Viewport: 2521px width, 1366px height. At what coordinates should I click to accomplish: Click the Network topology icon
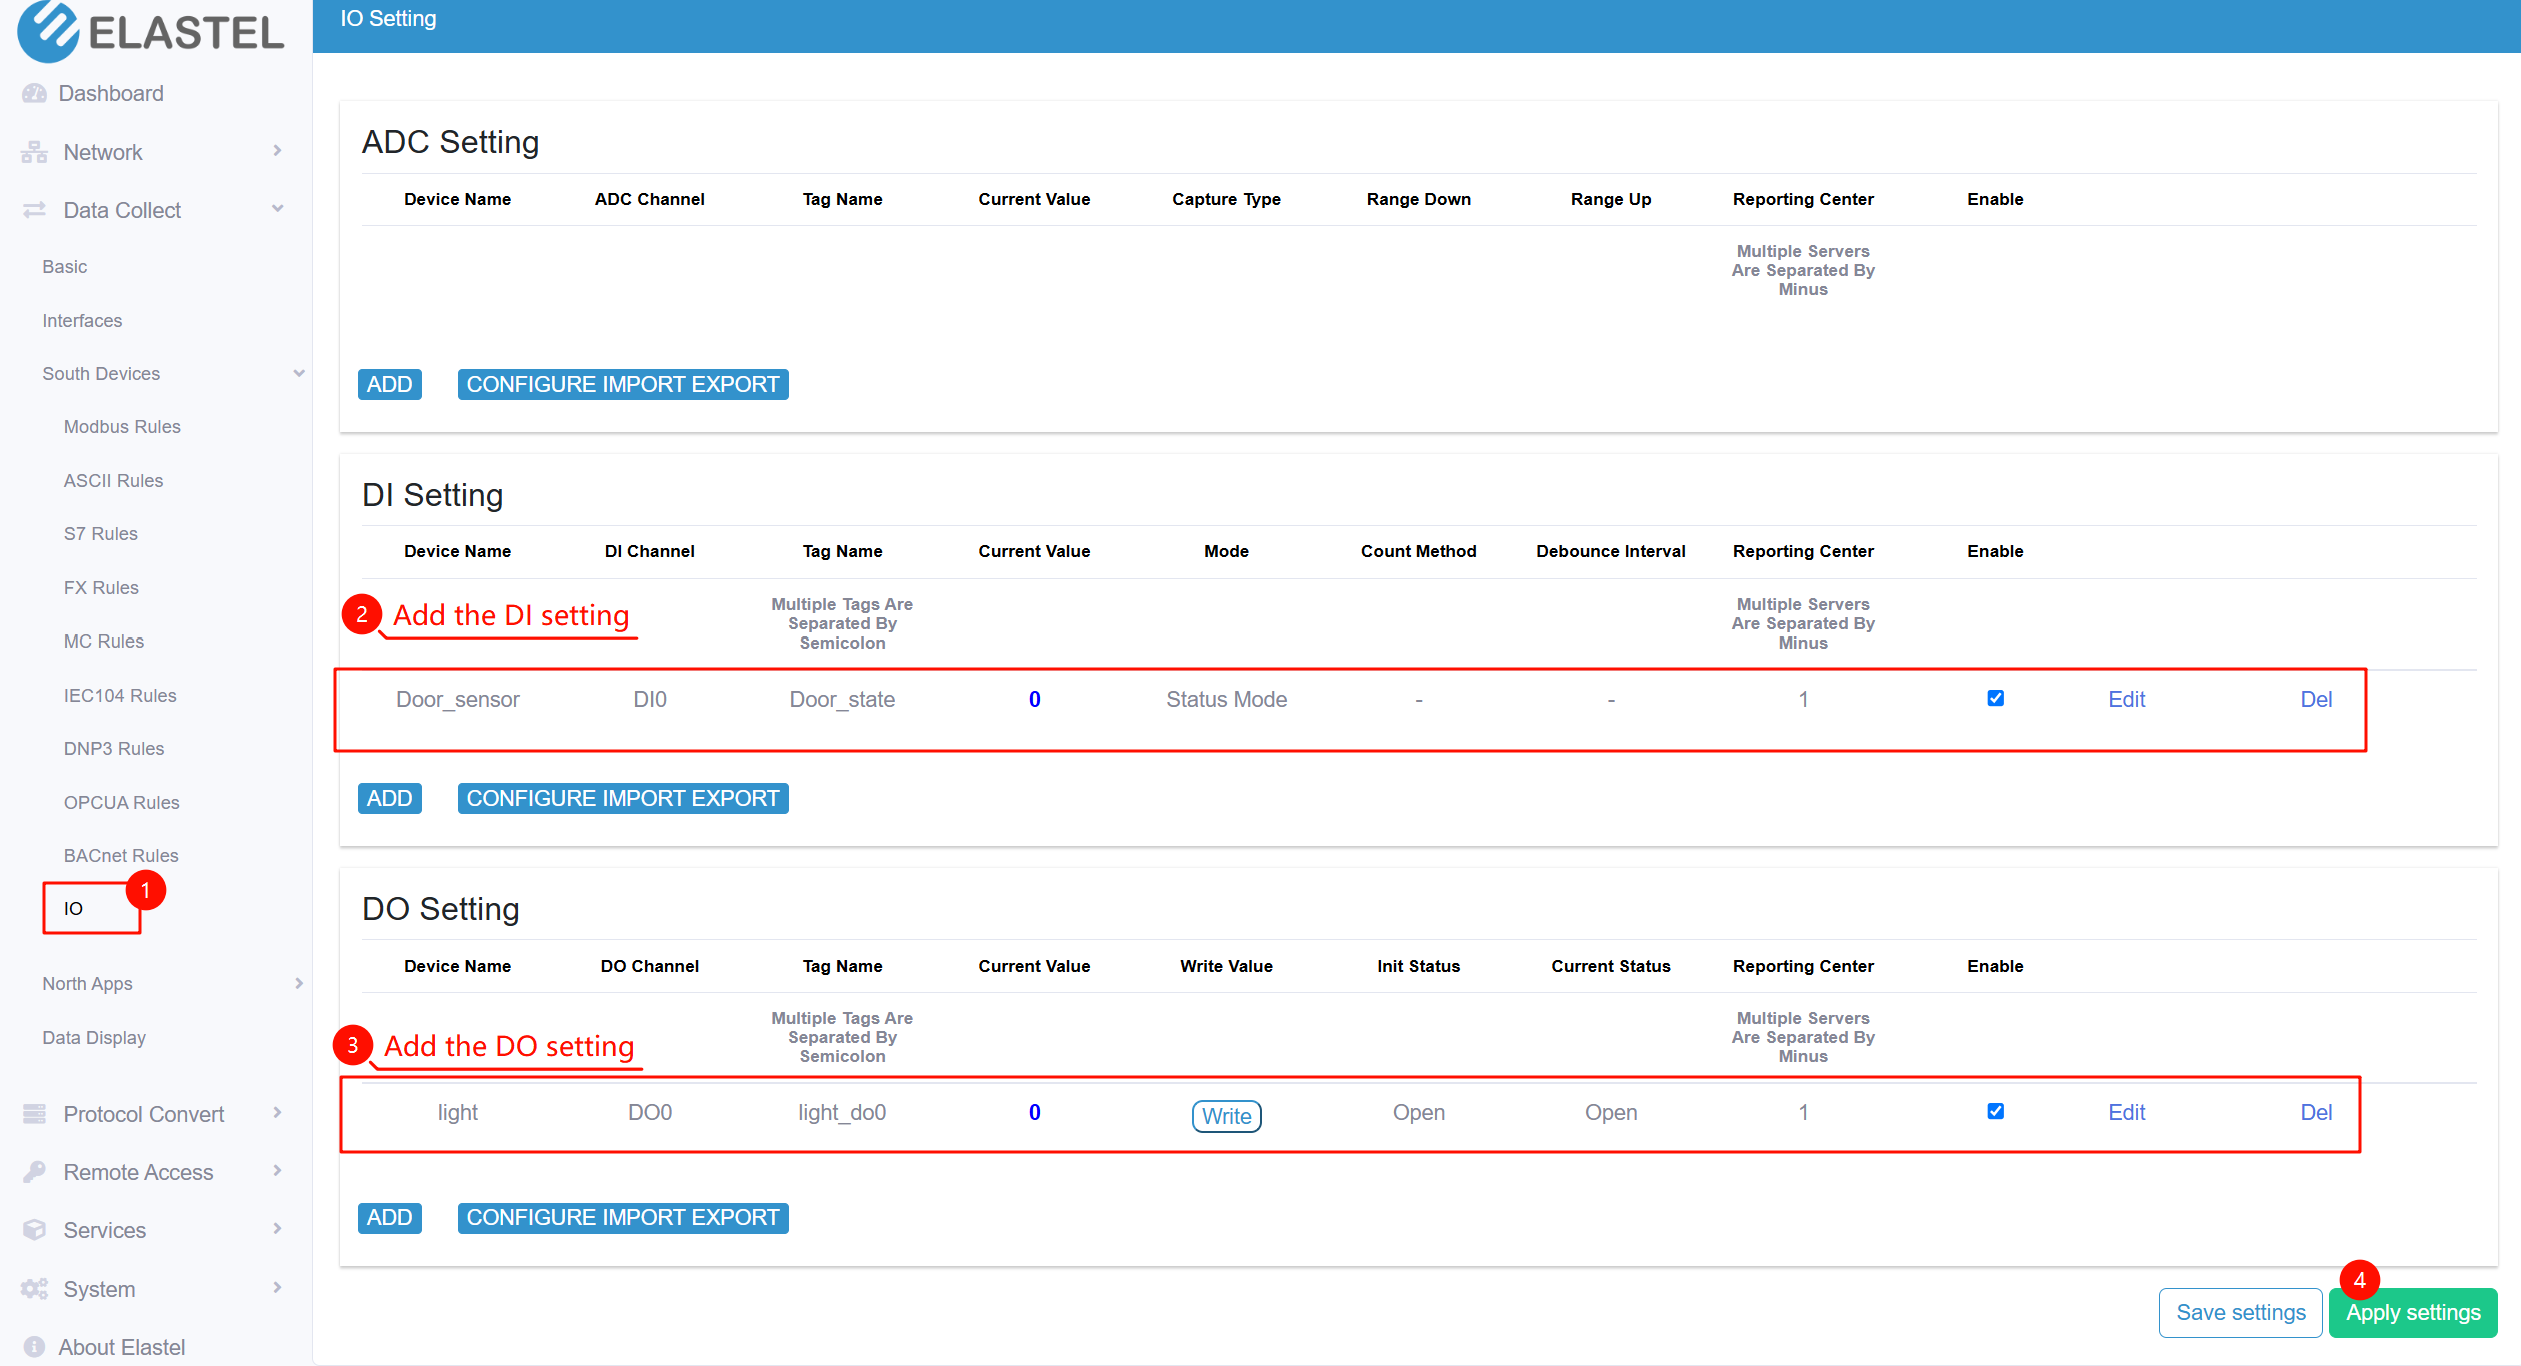[34, 152]
